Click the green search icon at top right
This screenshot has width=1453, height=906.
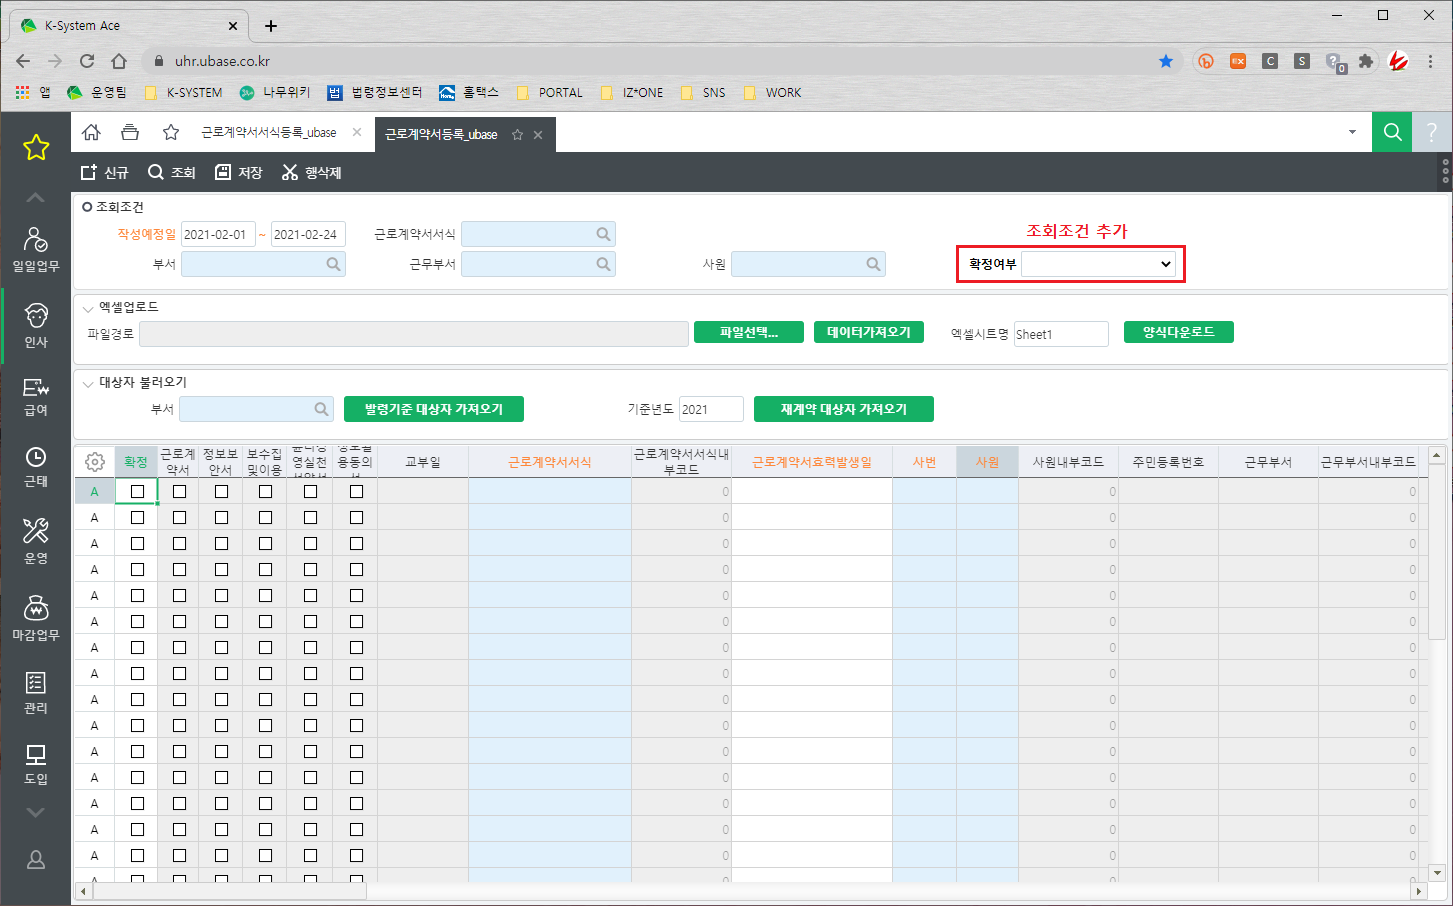(x=1392, y=132)
